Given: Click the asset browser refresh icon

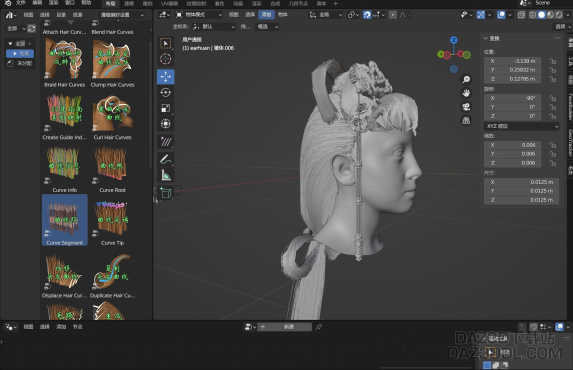Looking at the screenshot, I should pyautogui.click(x=31, y=28).
